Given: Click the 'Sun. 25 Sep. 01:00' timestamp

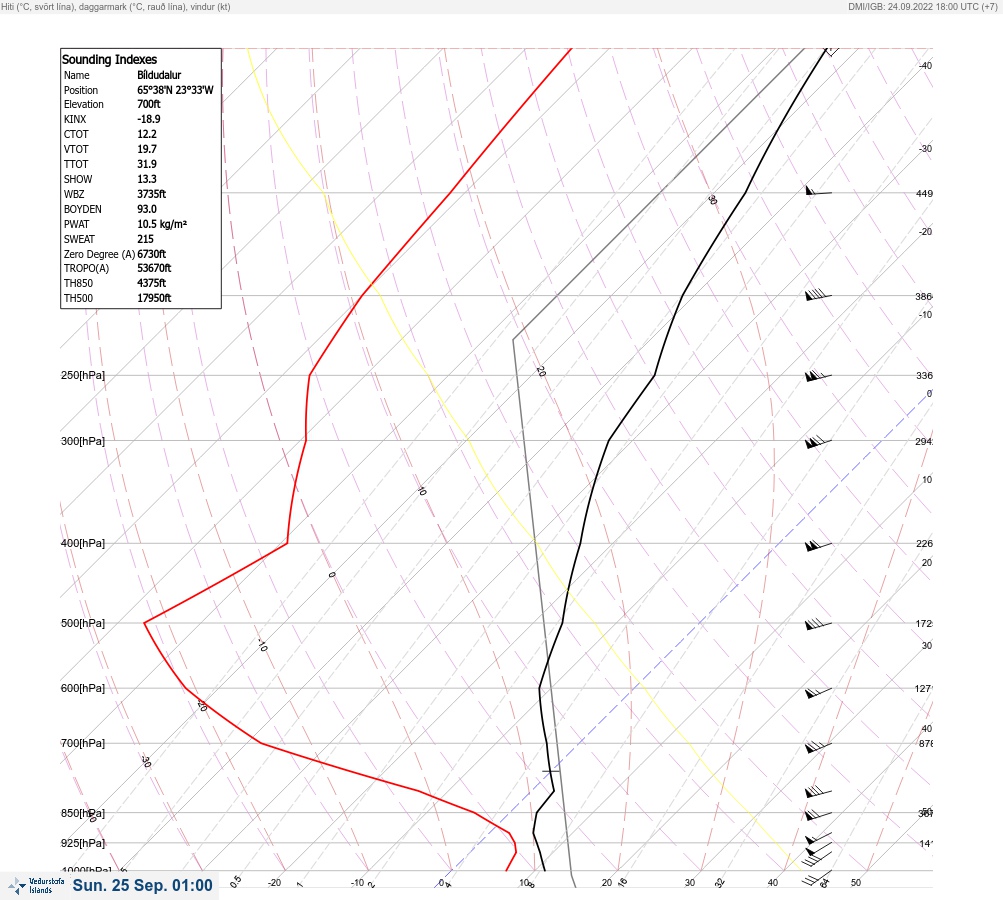Looking at the screenshot, I should [x=142, y=885].
